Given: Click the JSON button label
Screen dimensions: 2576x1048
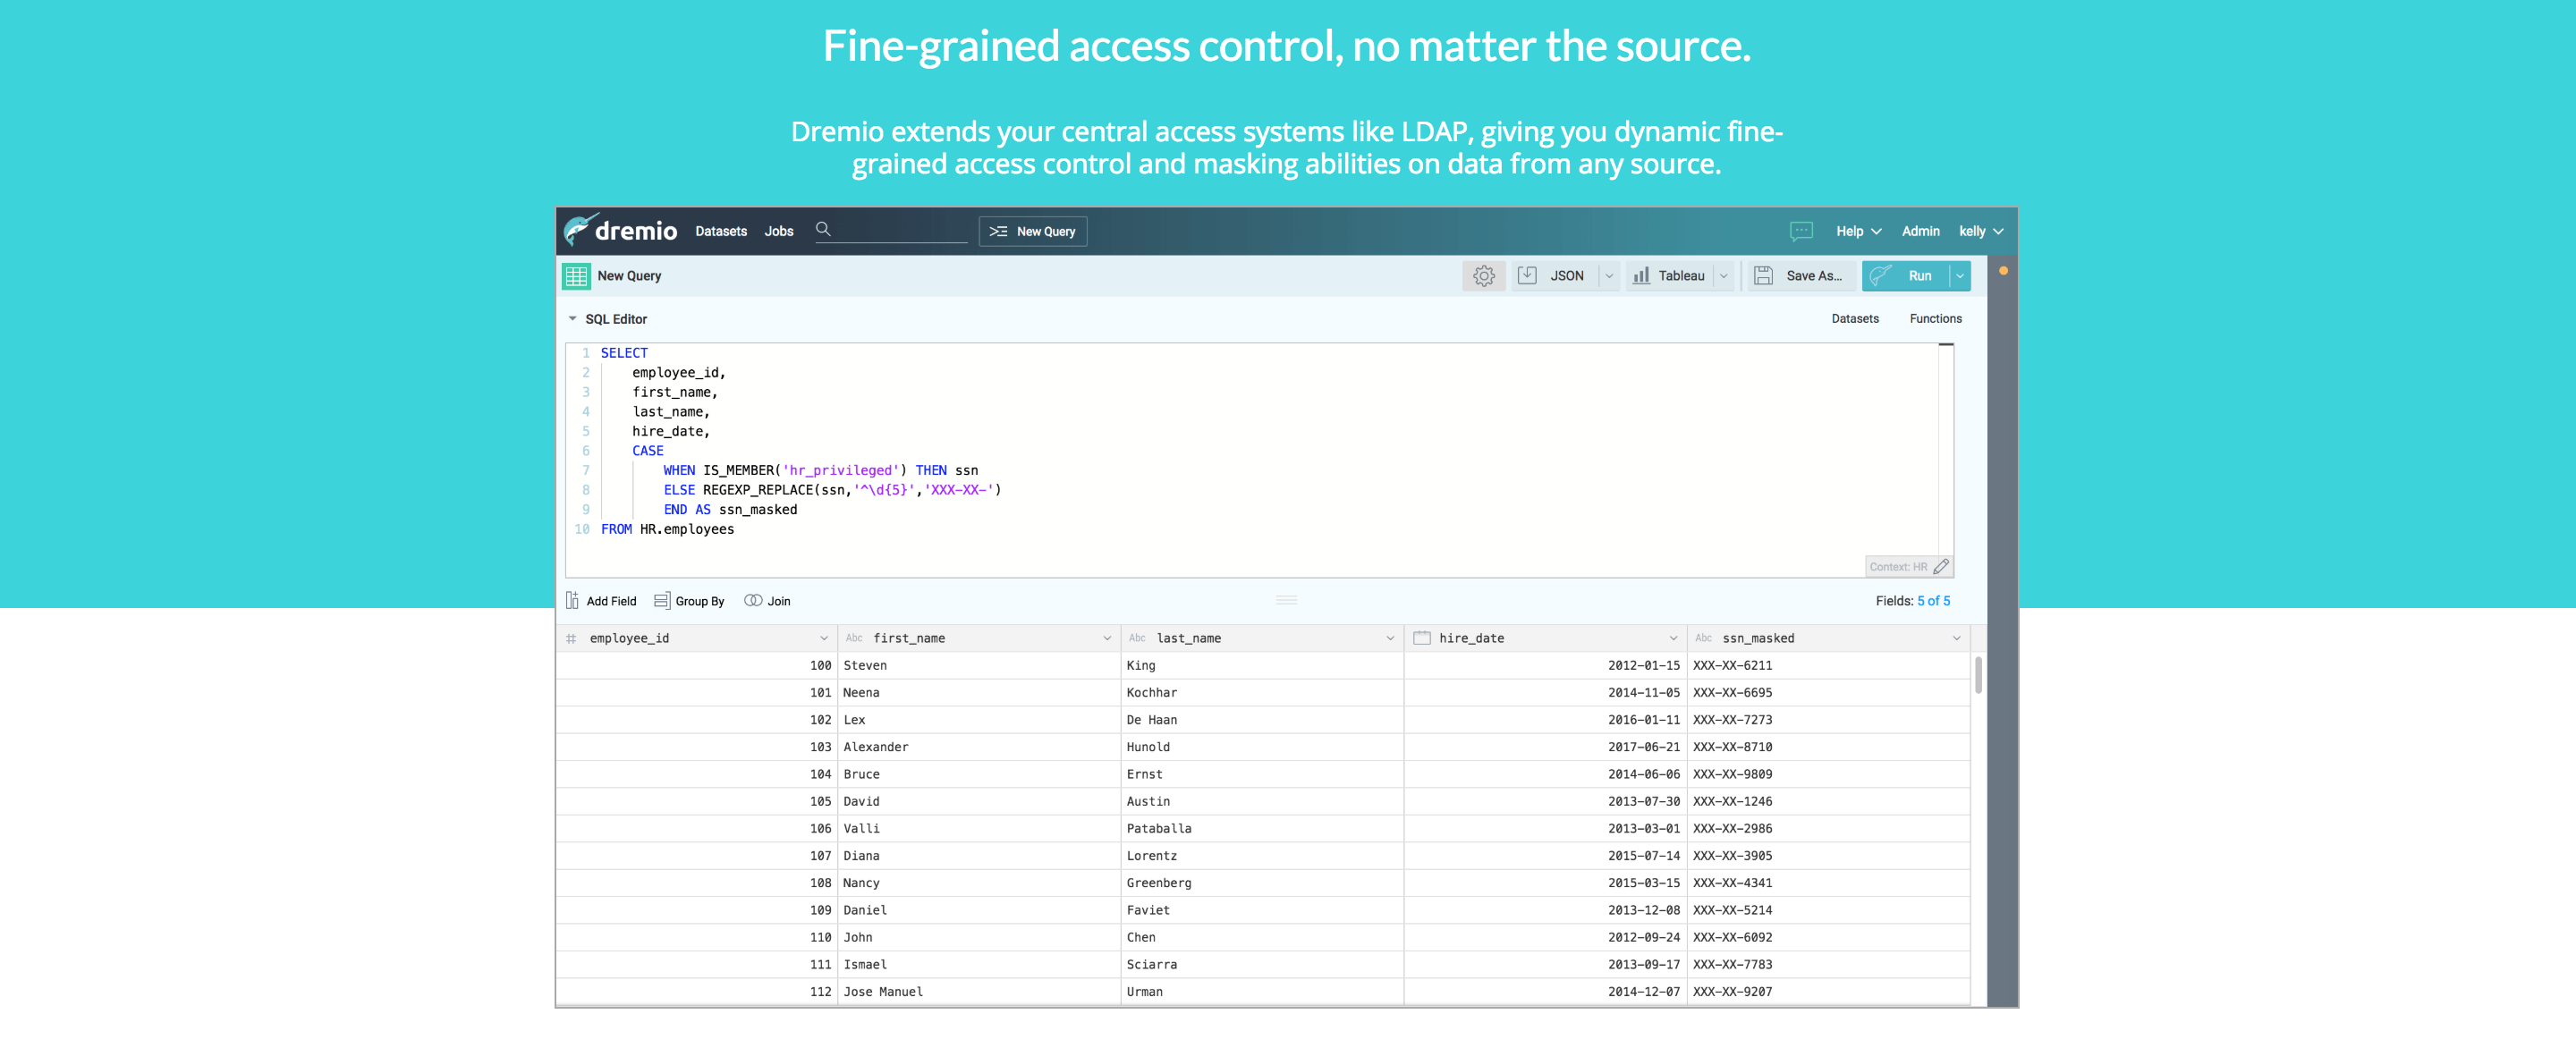Looking at the screenshot, I should pyautogui.click(x=1567, y=276).
